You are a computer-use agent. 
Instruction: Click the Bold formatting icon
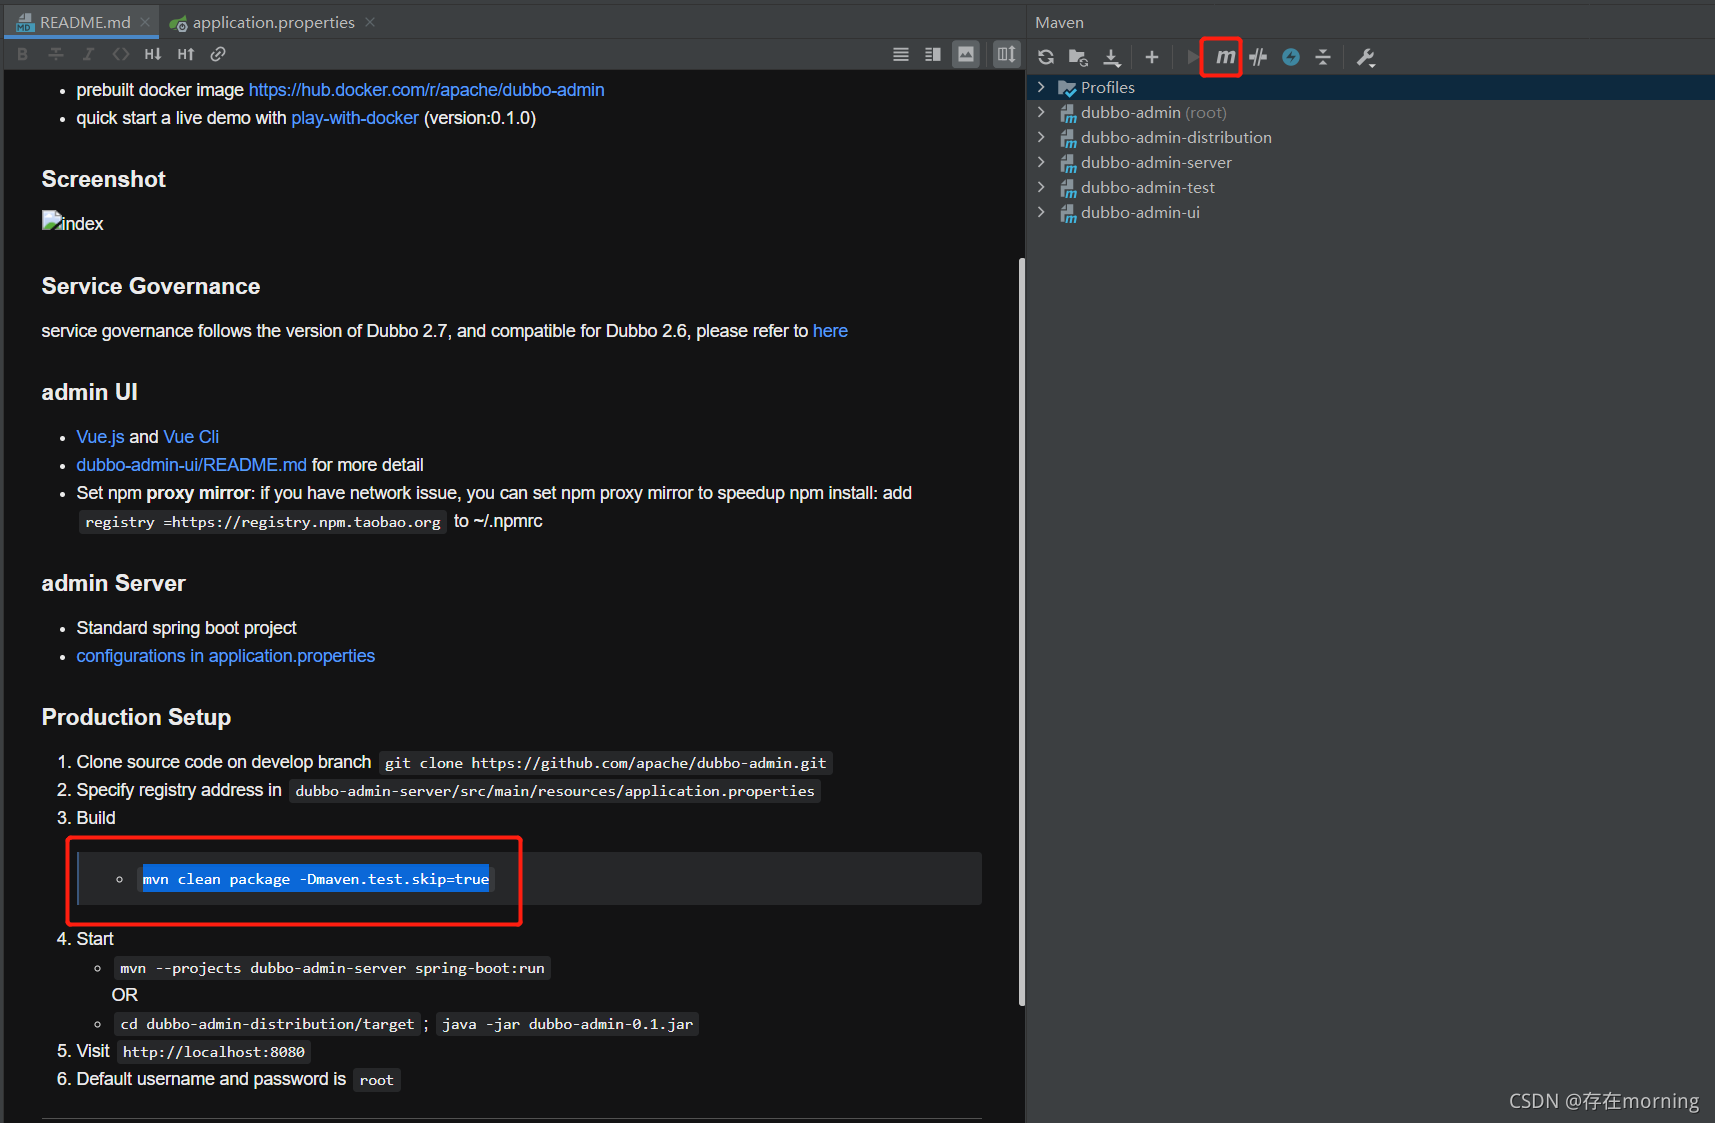tap(23, 54)
